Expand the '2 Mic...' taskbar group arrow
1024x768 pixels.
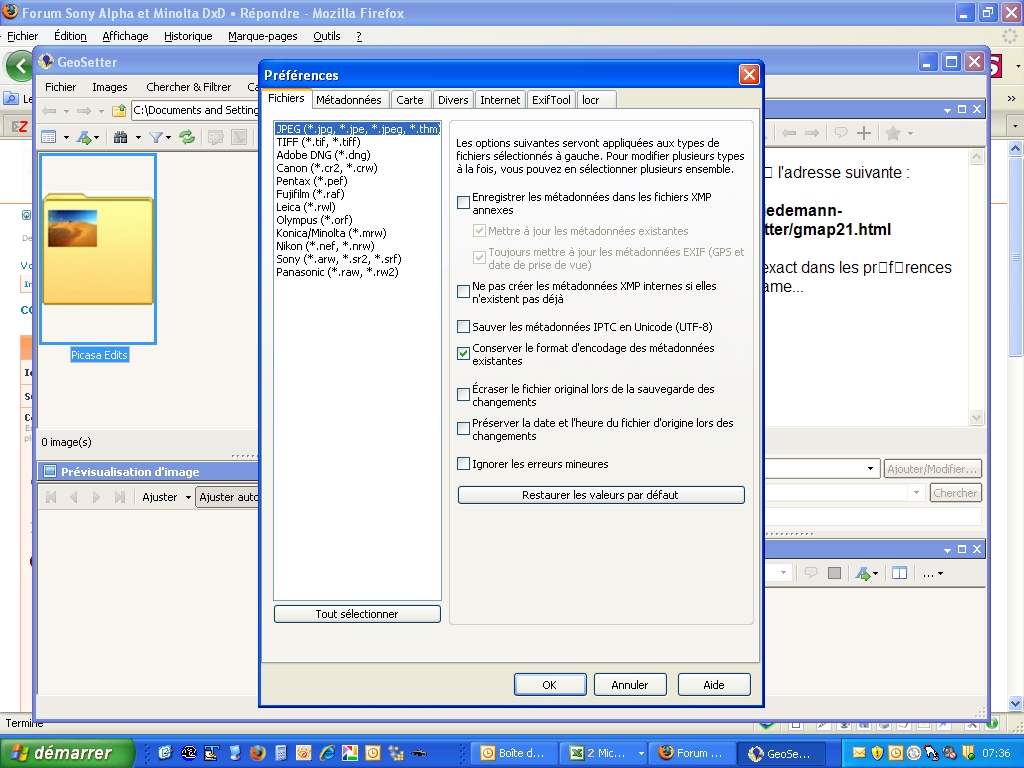click(x=641, y=754)
